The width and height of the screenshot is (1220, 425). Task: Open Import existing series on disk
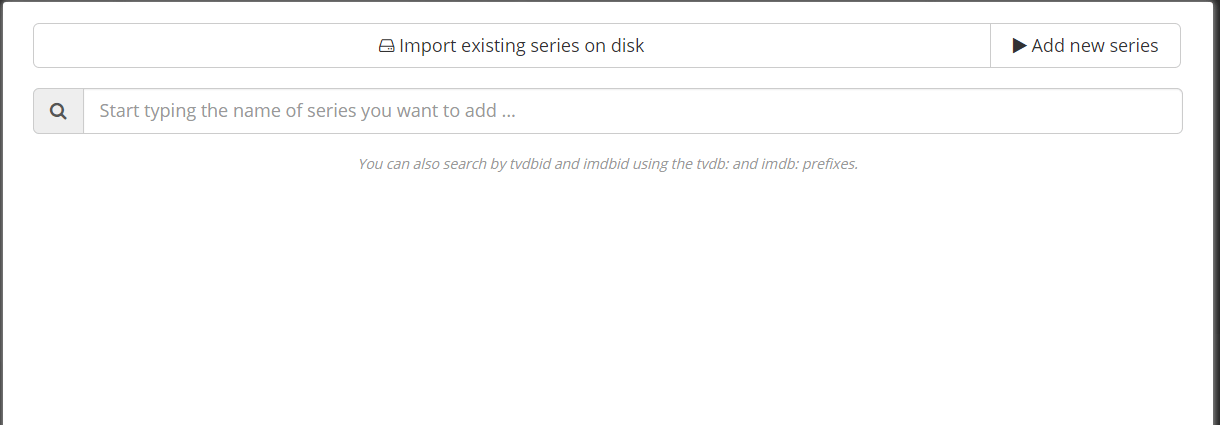[511, 46]
